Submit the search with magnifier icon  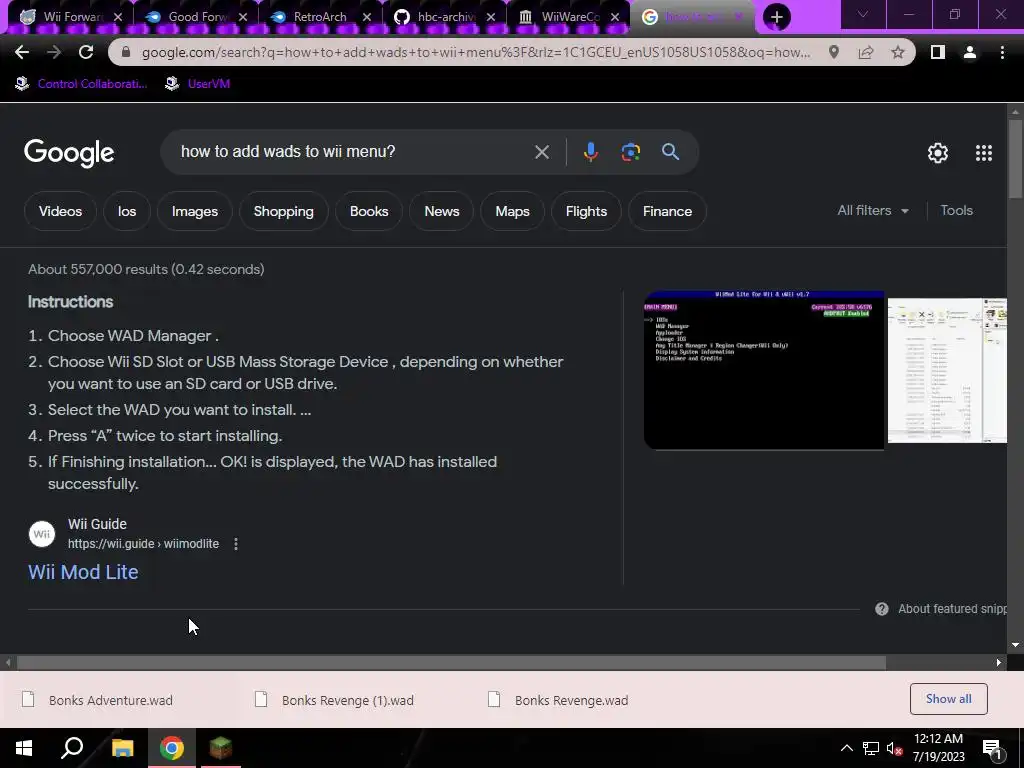[671, 152]
